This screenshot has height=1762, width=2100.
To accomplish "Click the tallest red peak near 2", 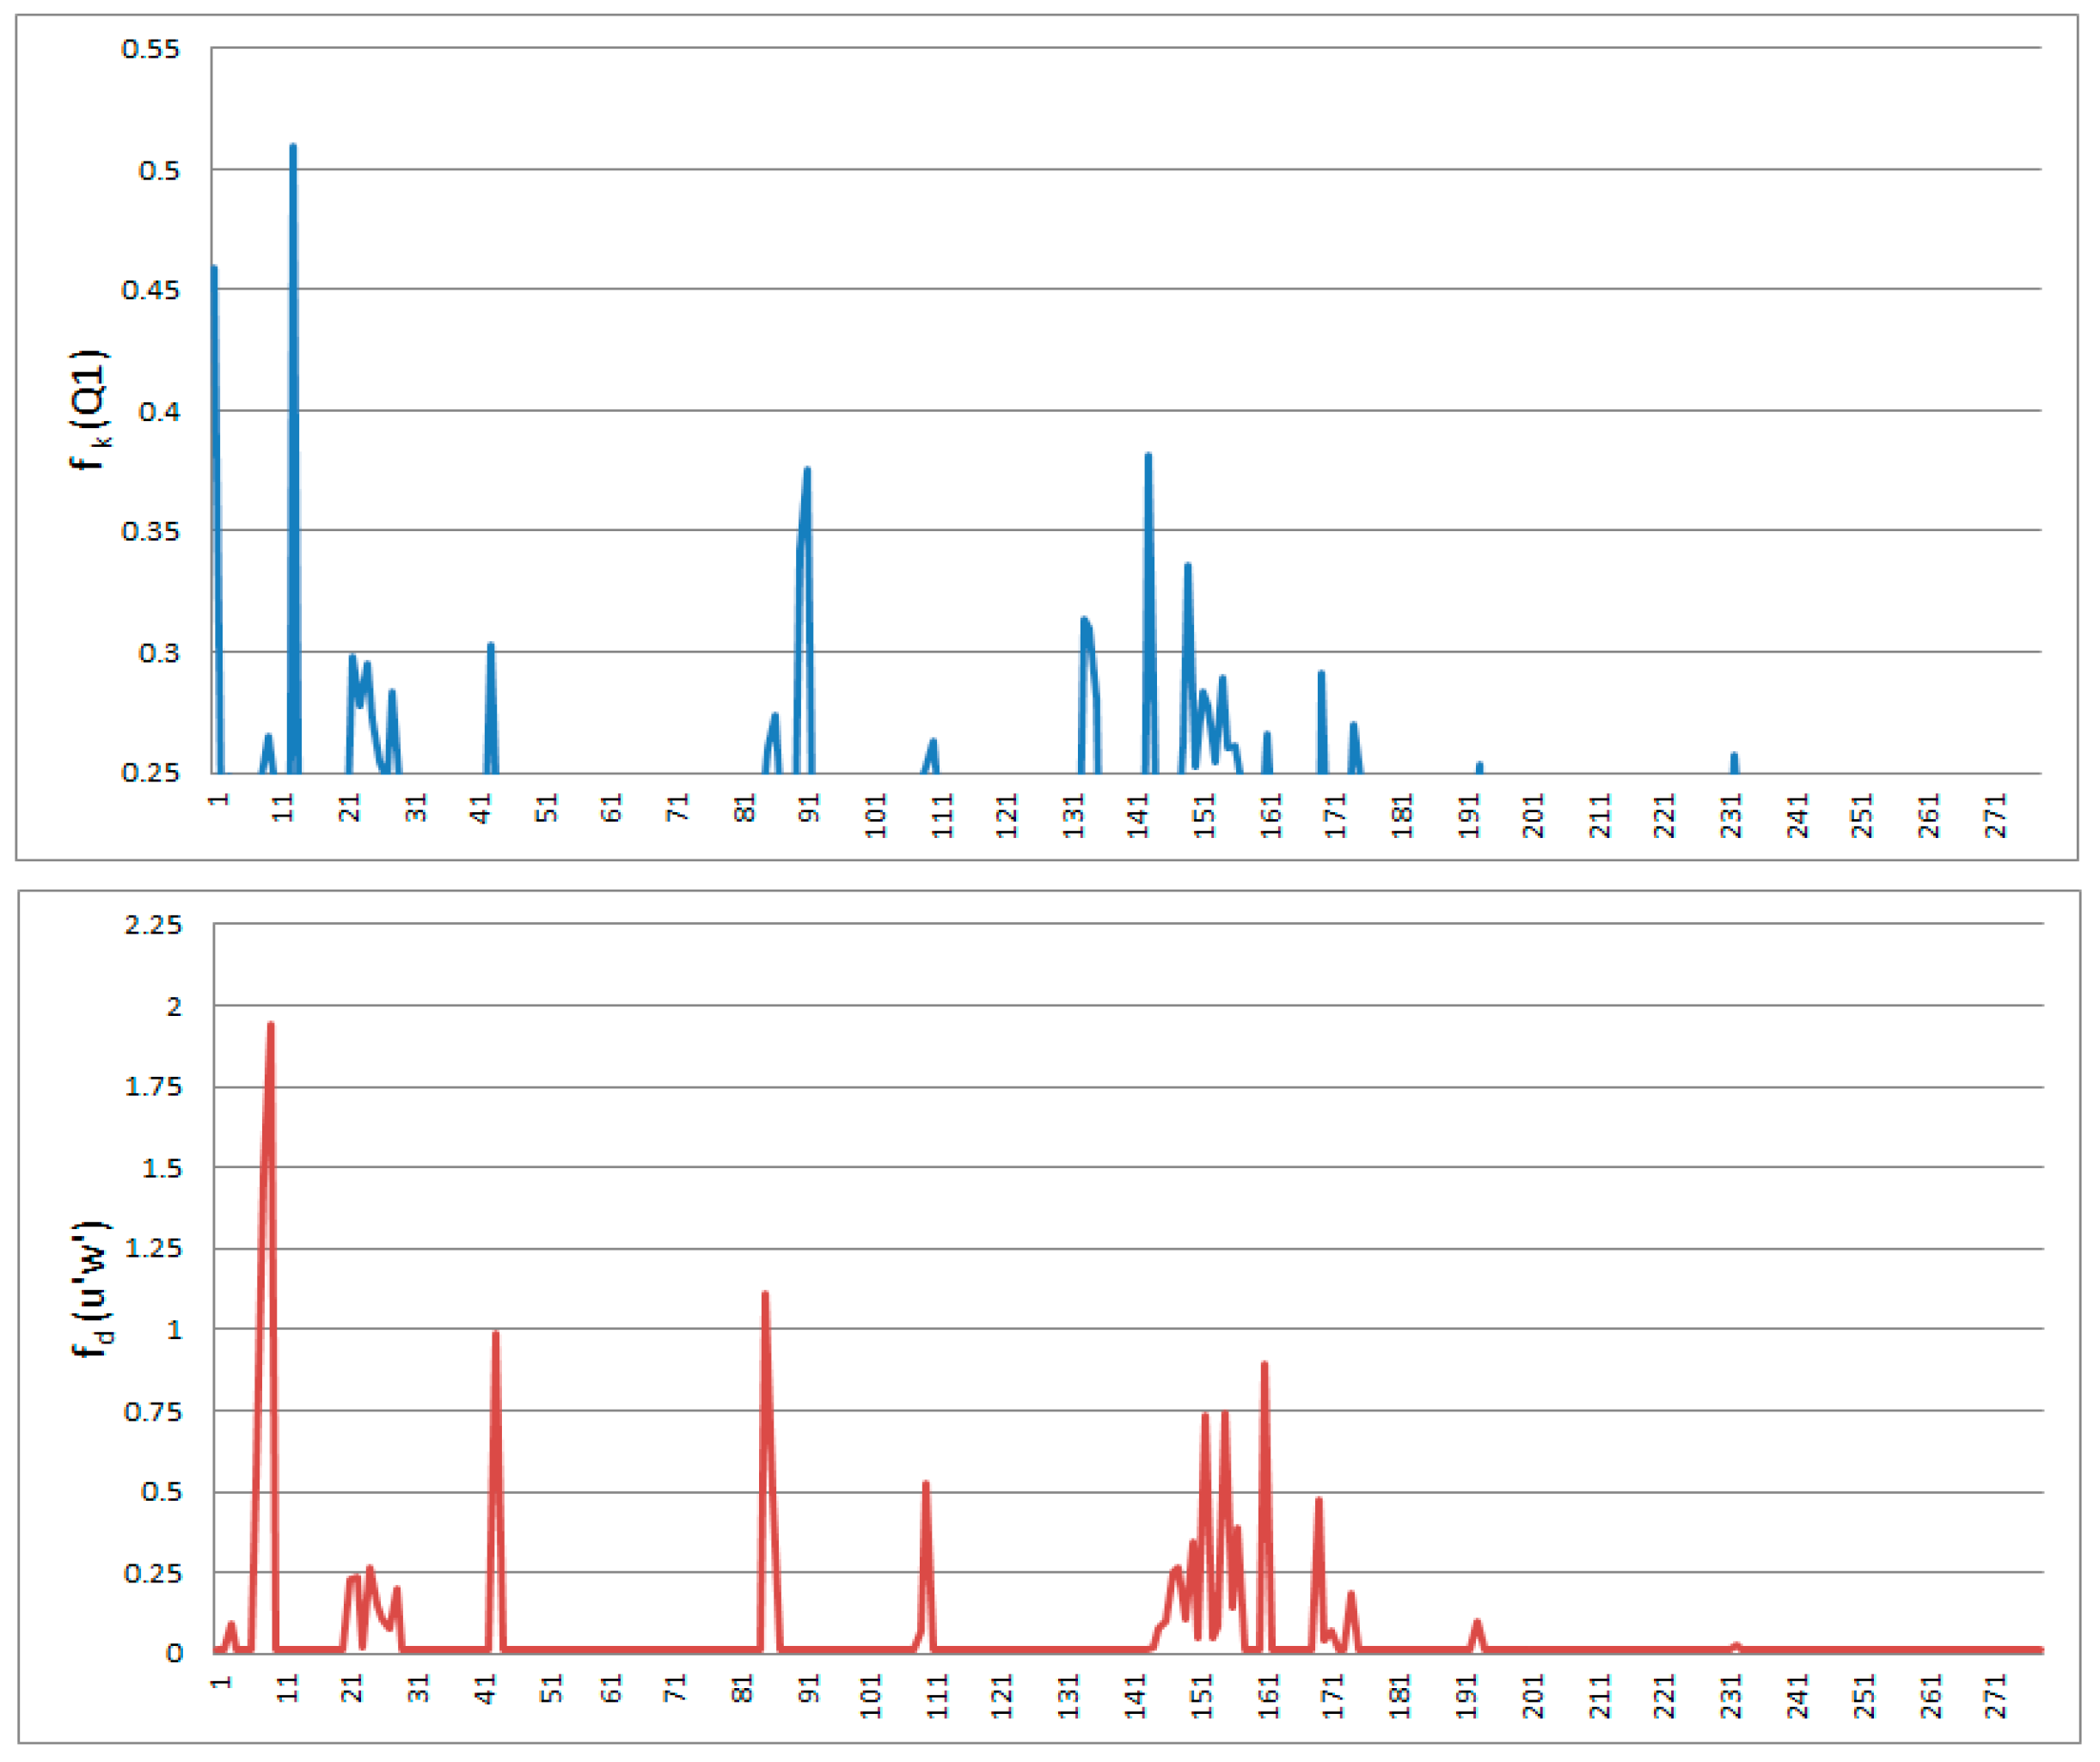I will tap(270, 1030).
